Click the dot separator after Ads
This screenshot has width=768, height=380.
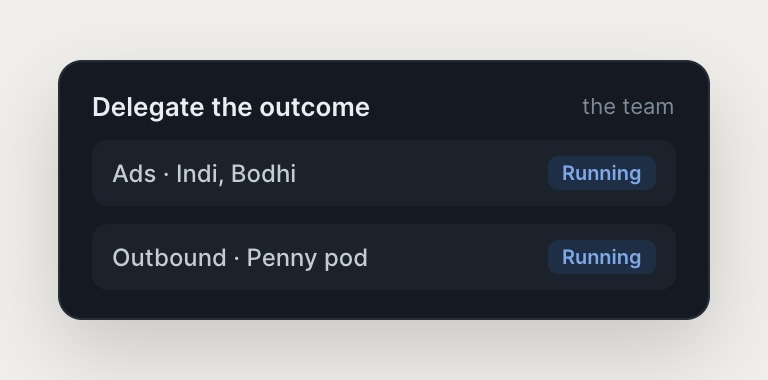[x=166, y=174]
